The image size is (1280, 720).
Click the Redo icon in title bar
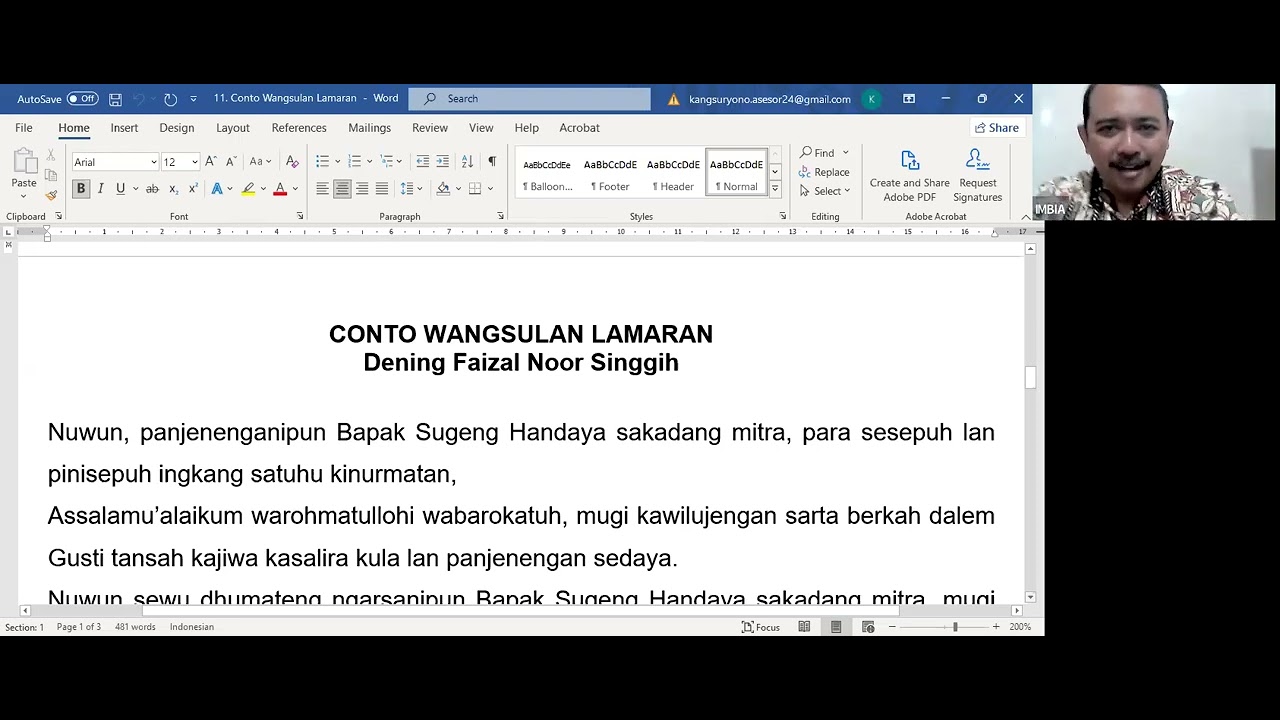point(170,99)
